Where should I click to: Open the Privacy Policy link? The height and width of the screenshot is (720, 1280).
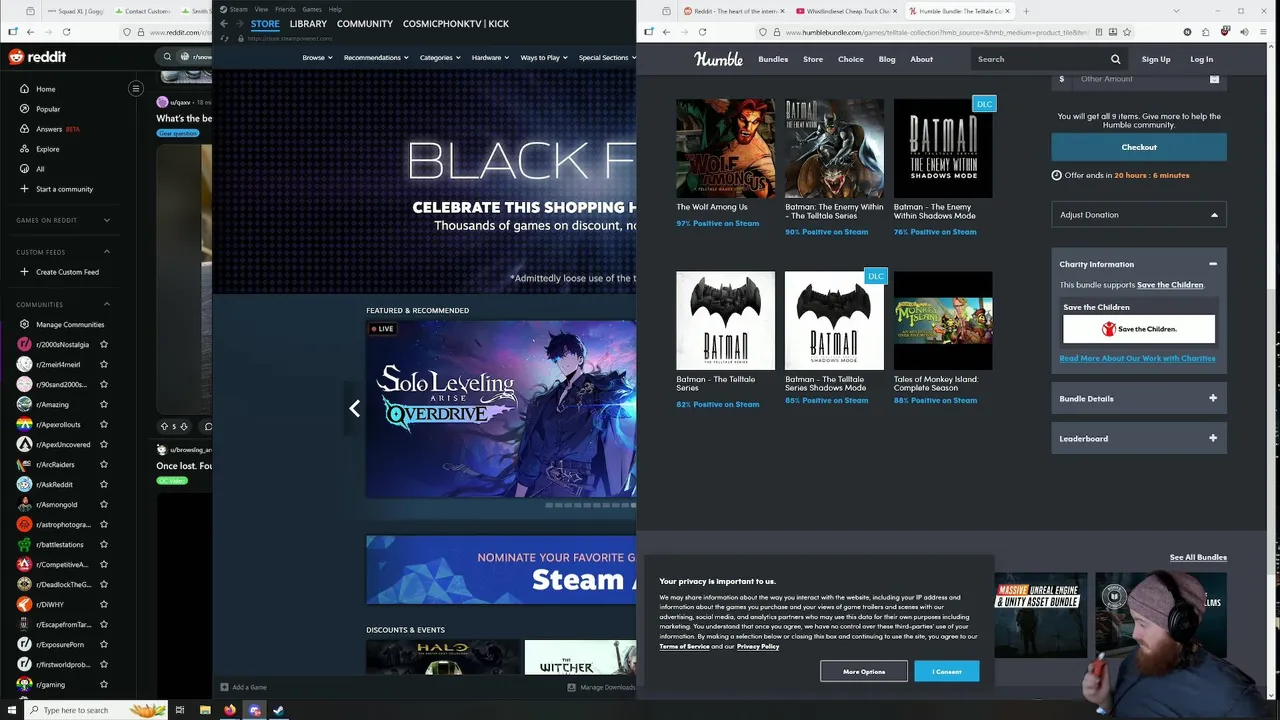click(x=758, y=646)
